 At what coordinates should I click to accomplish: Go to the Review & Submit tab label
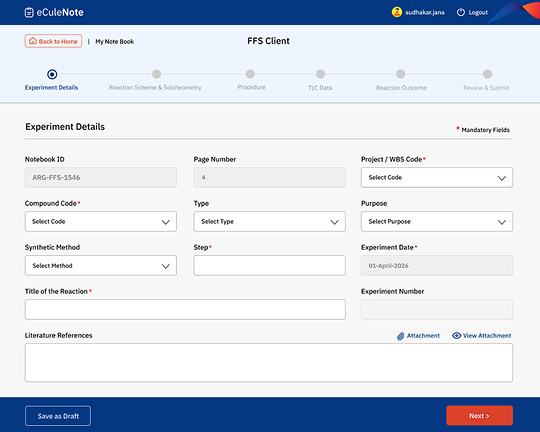(x=486, y=88)
